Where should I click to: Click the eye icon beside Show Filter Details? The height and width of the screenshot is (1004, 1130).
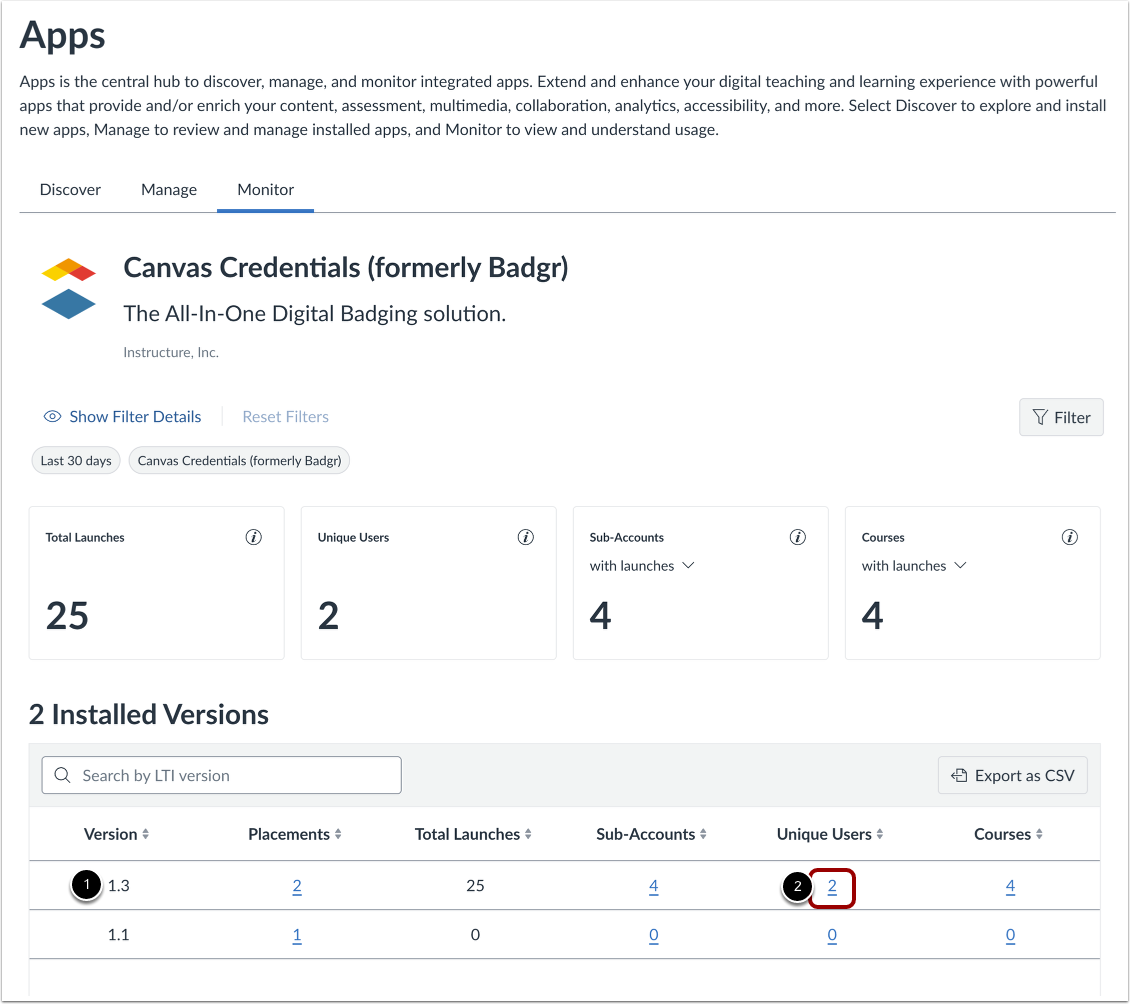(x=52, y=417)
